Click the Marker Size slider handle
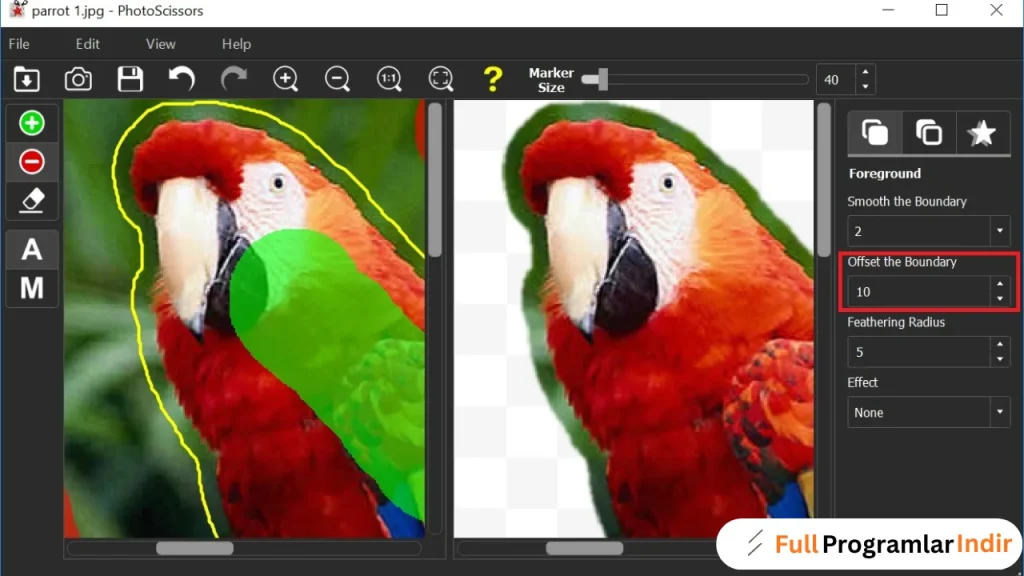This screenshot has width=1024, height=576. [x=601, y=79]
